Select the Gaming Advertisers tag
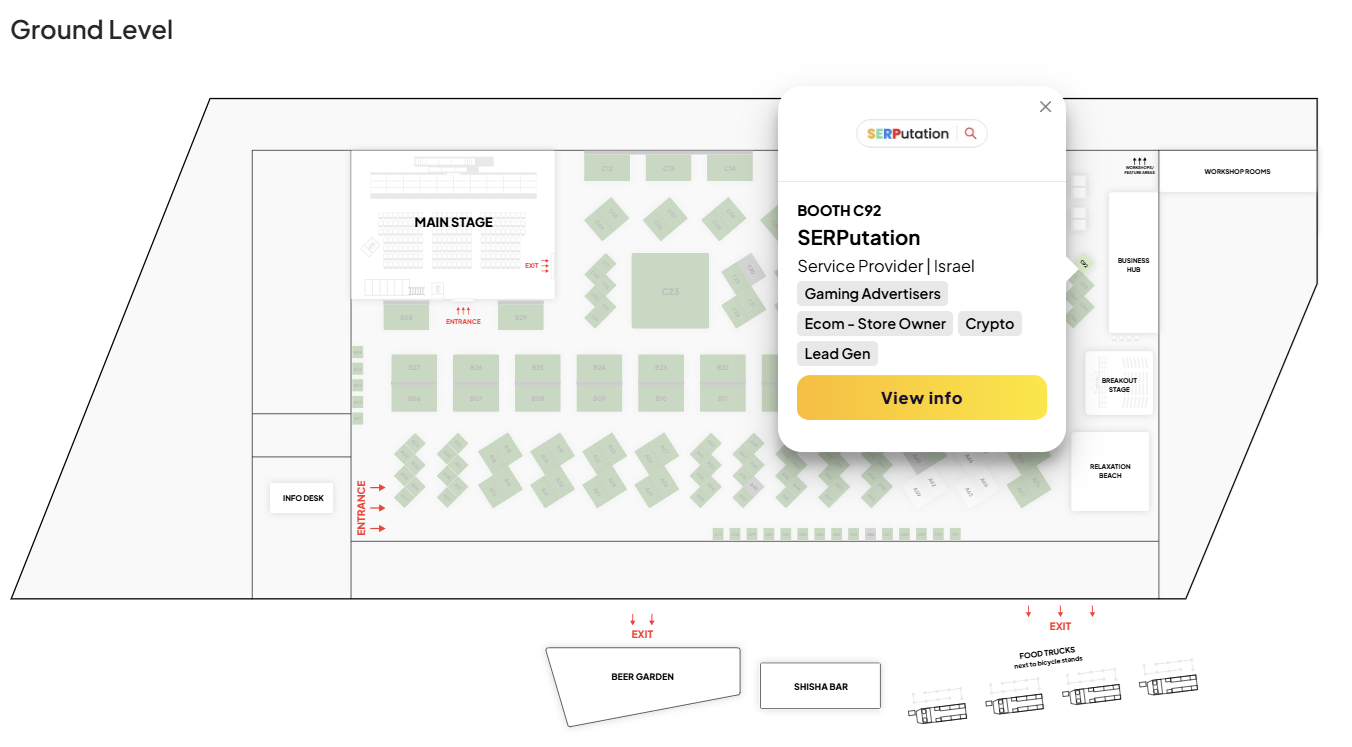 872,294
